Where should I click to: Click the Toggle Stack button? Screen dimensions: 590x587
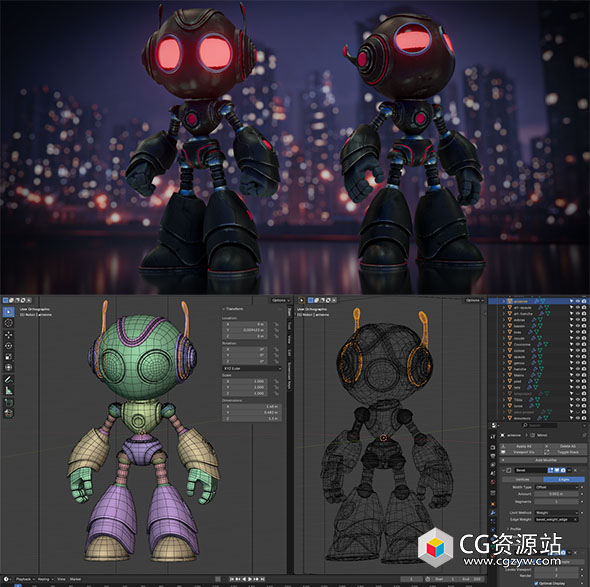[x=565, y=452]
